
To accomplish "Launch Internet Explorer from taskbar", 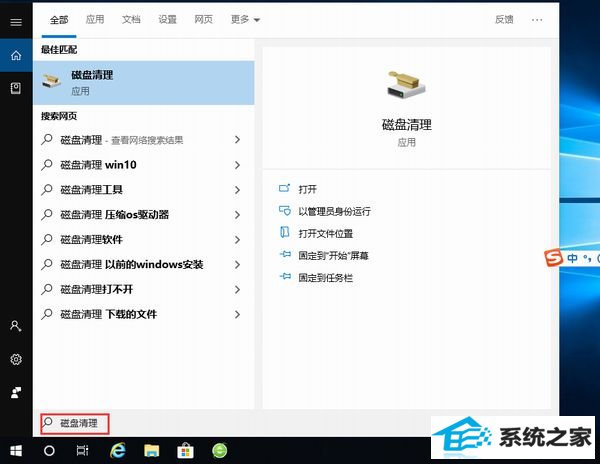I will pos(117,450).
